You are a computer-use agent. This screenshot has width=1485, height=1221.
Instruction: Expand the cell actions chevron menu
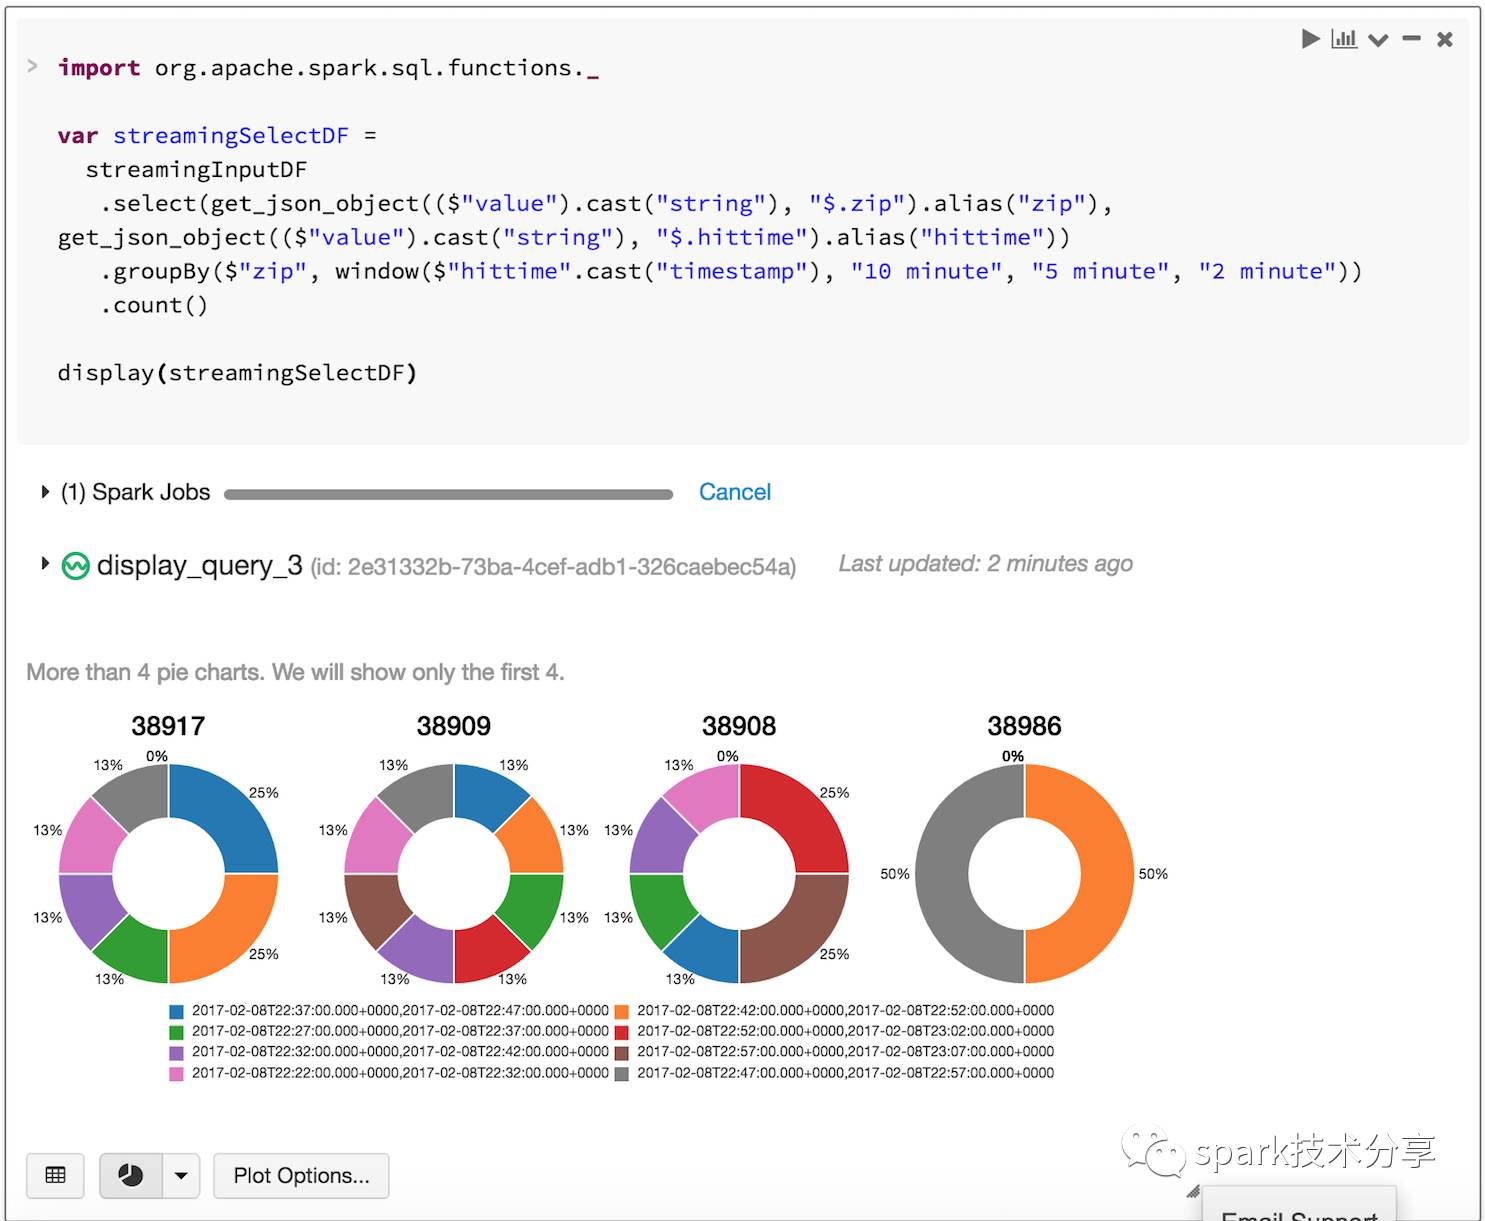[x=1378, y=40]
